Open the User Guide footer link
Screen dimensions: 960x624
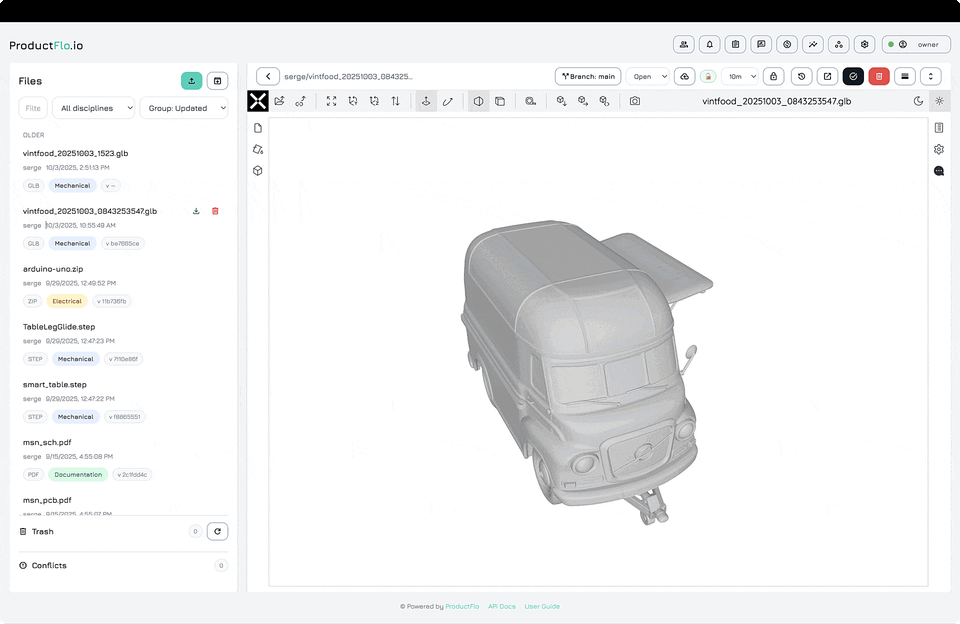point(542,606)
